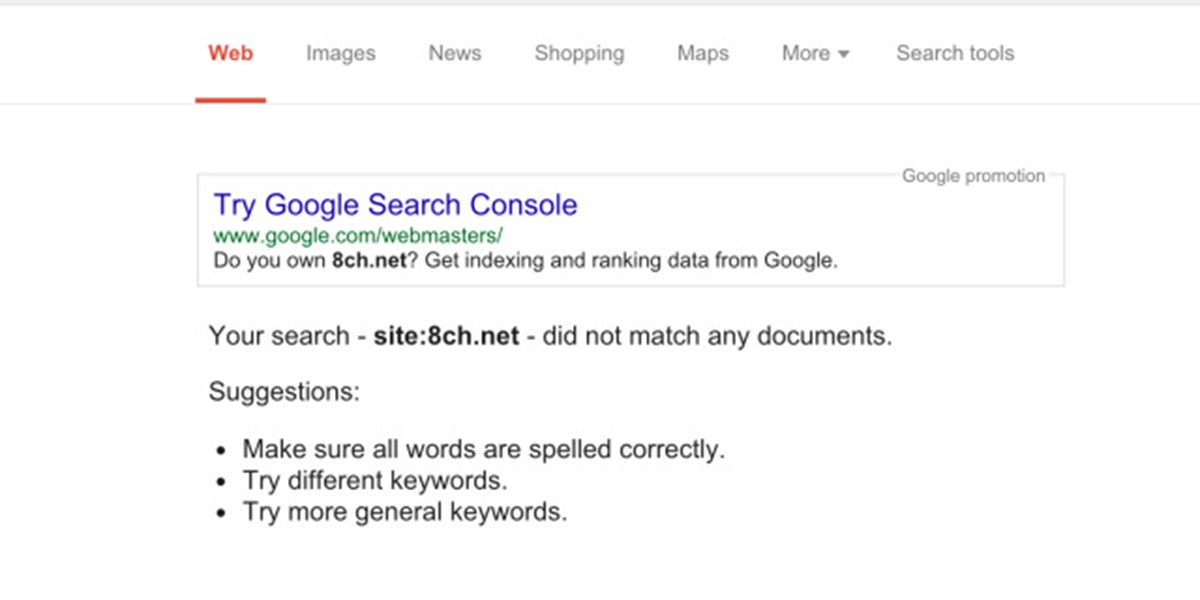The image size is (1200, 600).
Task: Click 'did not match any documents' text
Action: (x=716, y=336)
